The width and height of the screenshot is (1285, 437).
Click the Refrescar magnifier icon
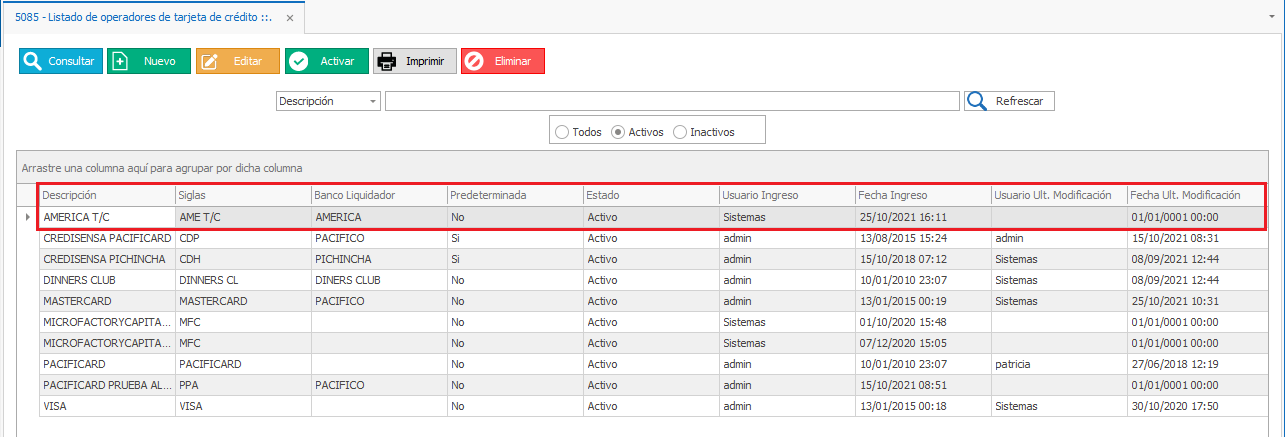(977, 101)
